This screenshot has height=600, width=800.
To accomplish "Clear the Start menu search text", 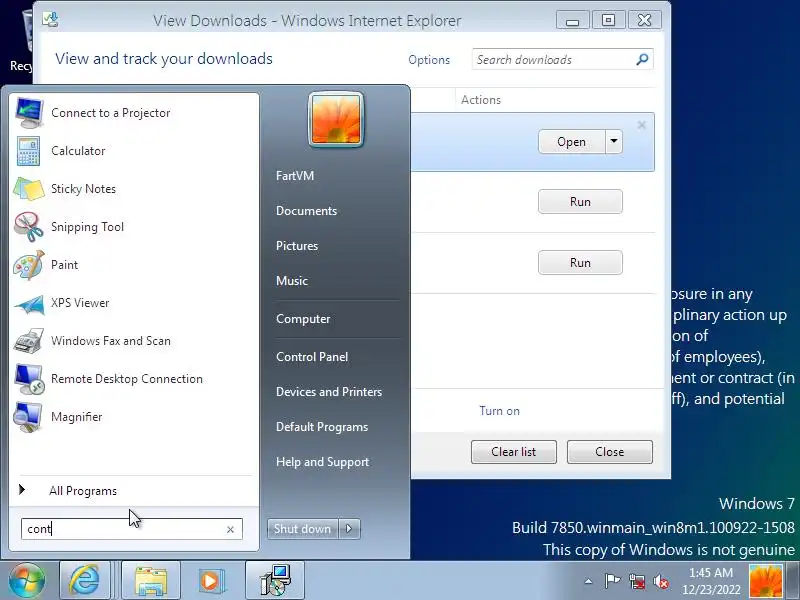I will point(230,530).
